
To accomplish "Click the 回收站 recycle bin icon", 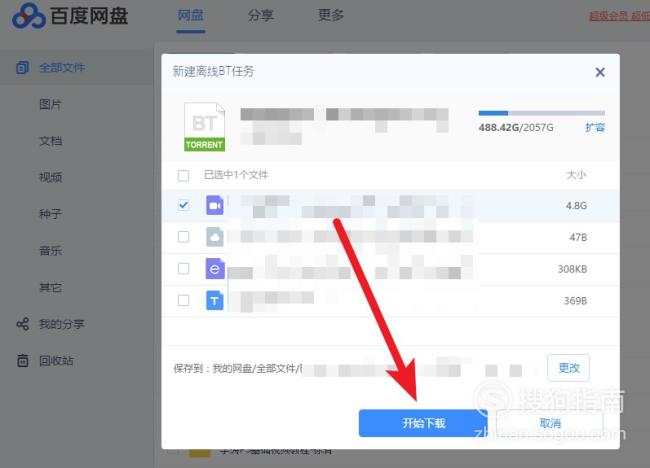I will click(22, 360).
